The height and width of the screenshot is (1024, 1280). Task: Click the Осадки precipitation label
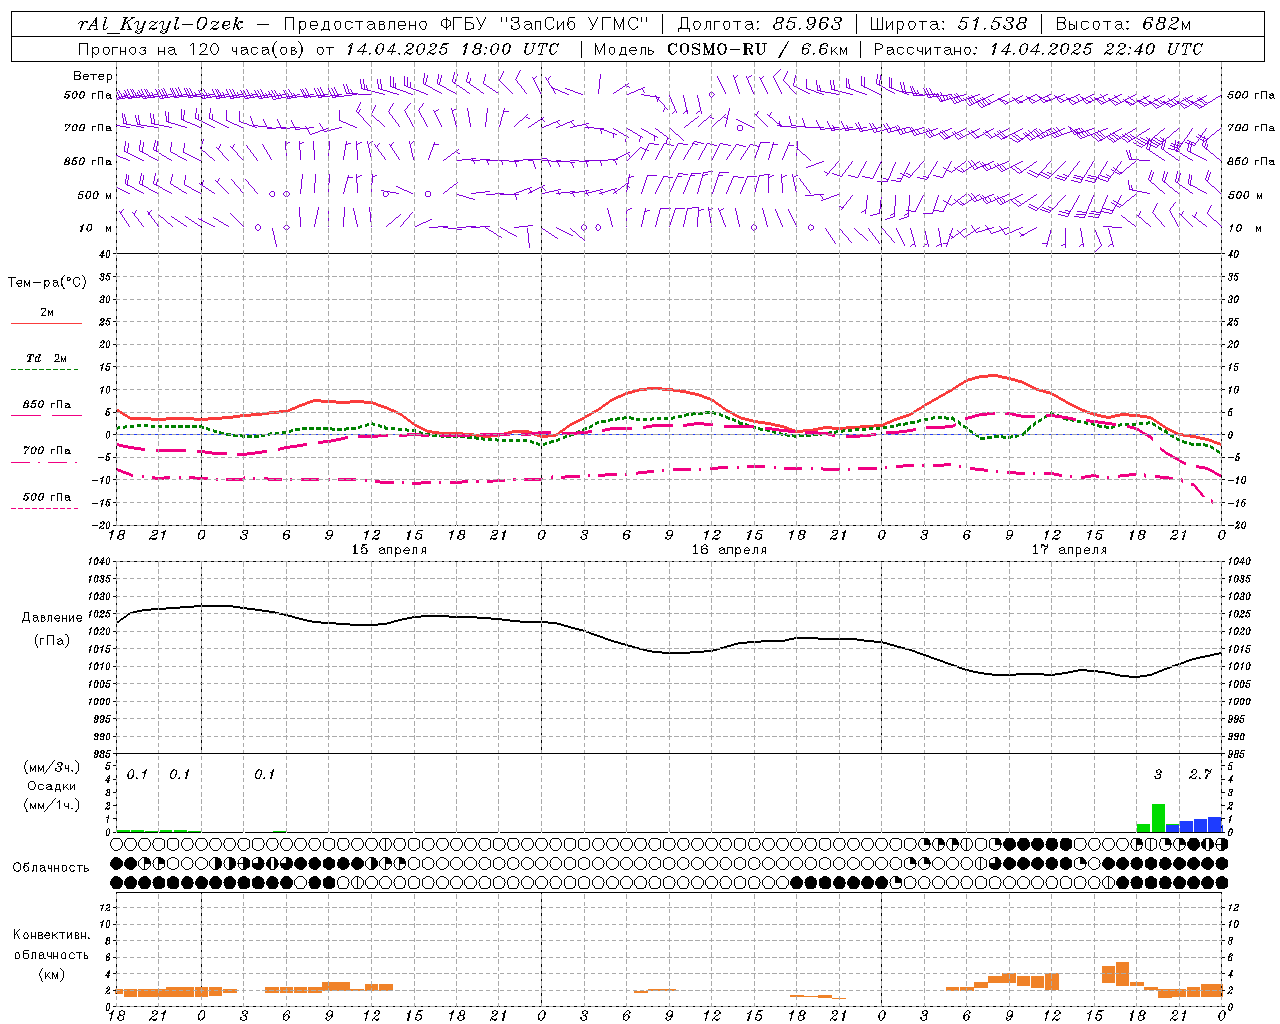(x=51, y=786)
